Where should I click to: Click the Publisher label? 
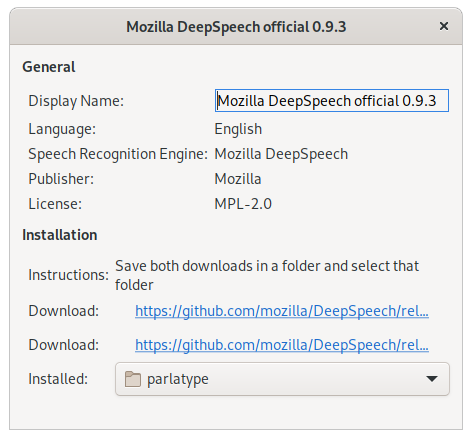pyautogui.click(x=61, y=179)
